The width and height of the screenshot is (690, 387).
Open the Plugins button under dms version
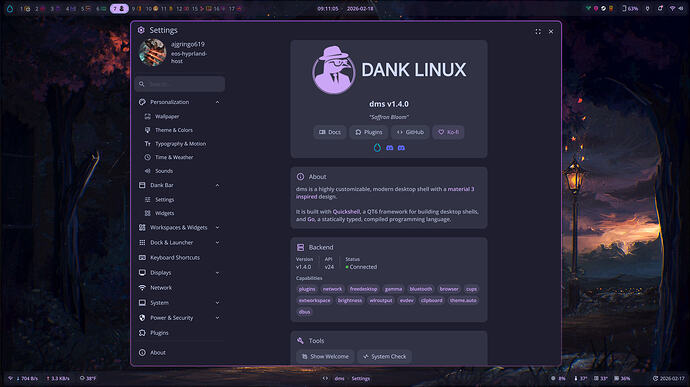click(x=369, y=132)
